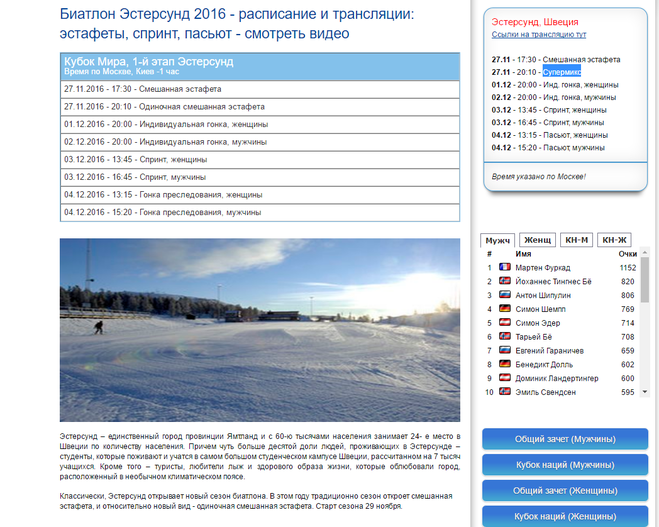
Task: Click the Кубок наций (Женщины) button
Action: [564, 516]
